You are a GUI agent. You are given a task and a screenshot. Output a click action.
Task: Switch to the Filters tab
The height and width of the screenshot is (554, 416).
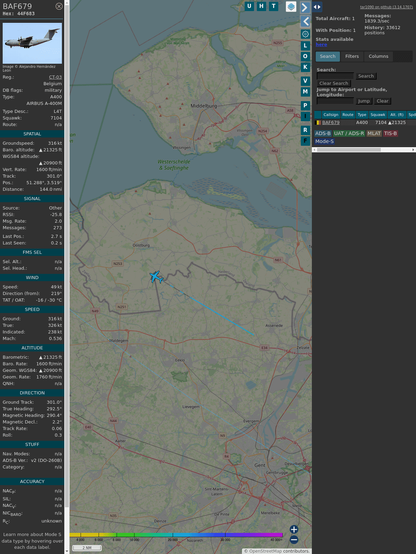(352, 57)
